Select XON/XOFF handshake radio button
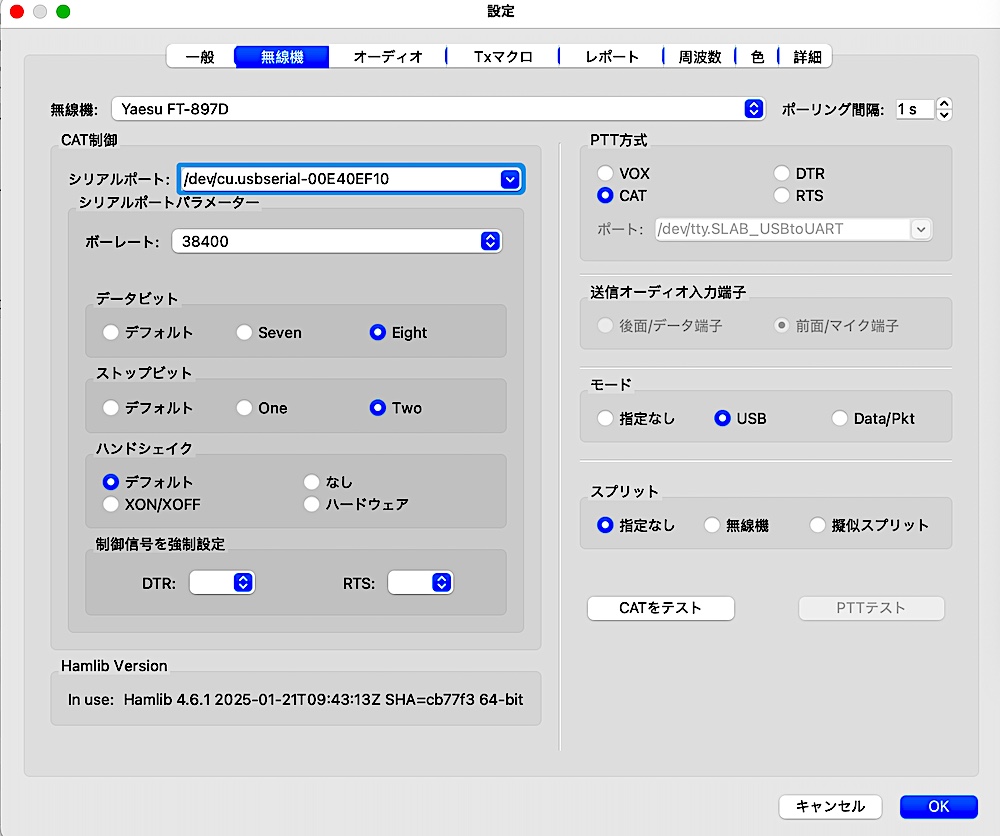The image size is (1000, 836). 111,504
